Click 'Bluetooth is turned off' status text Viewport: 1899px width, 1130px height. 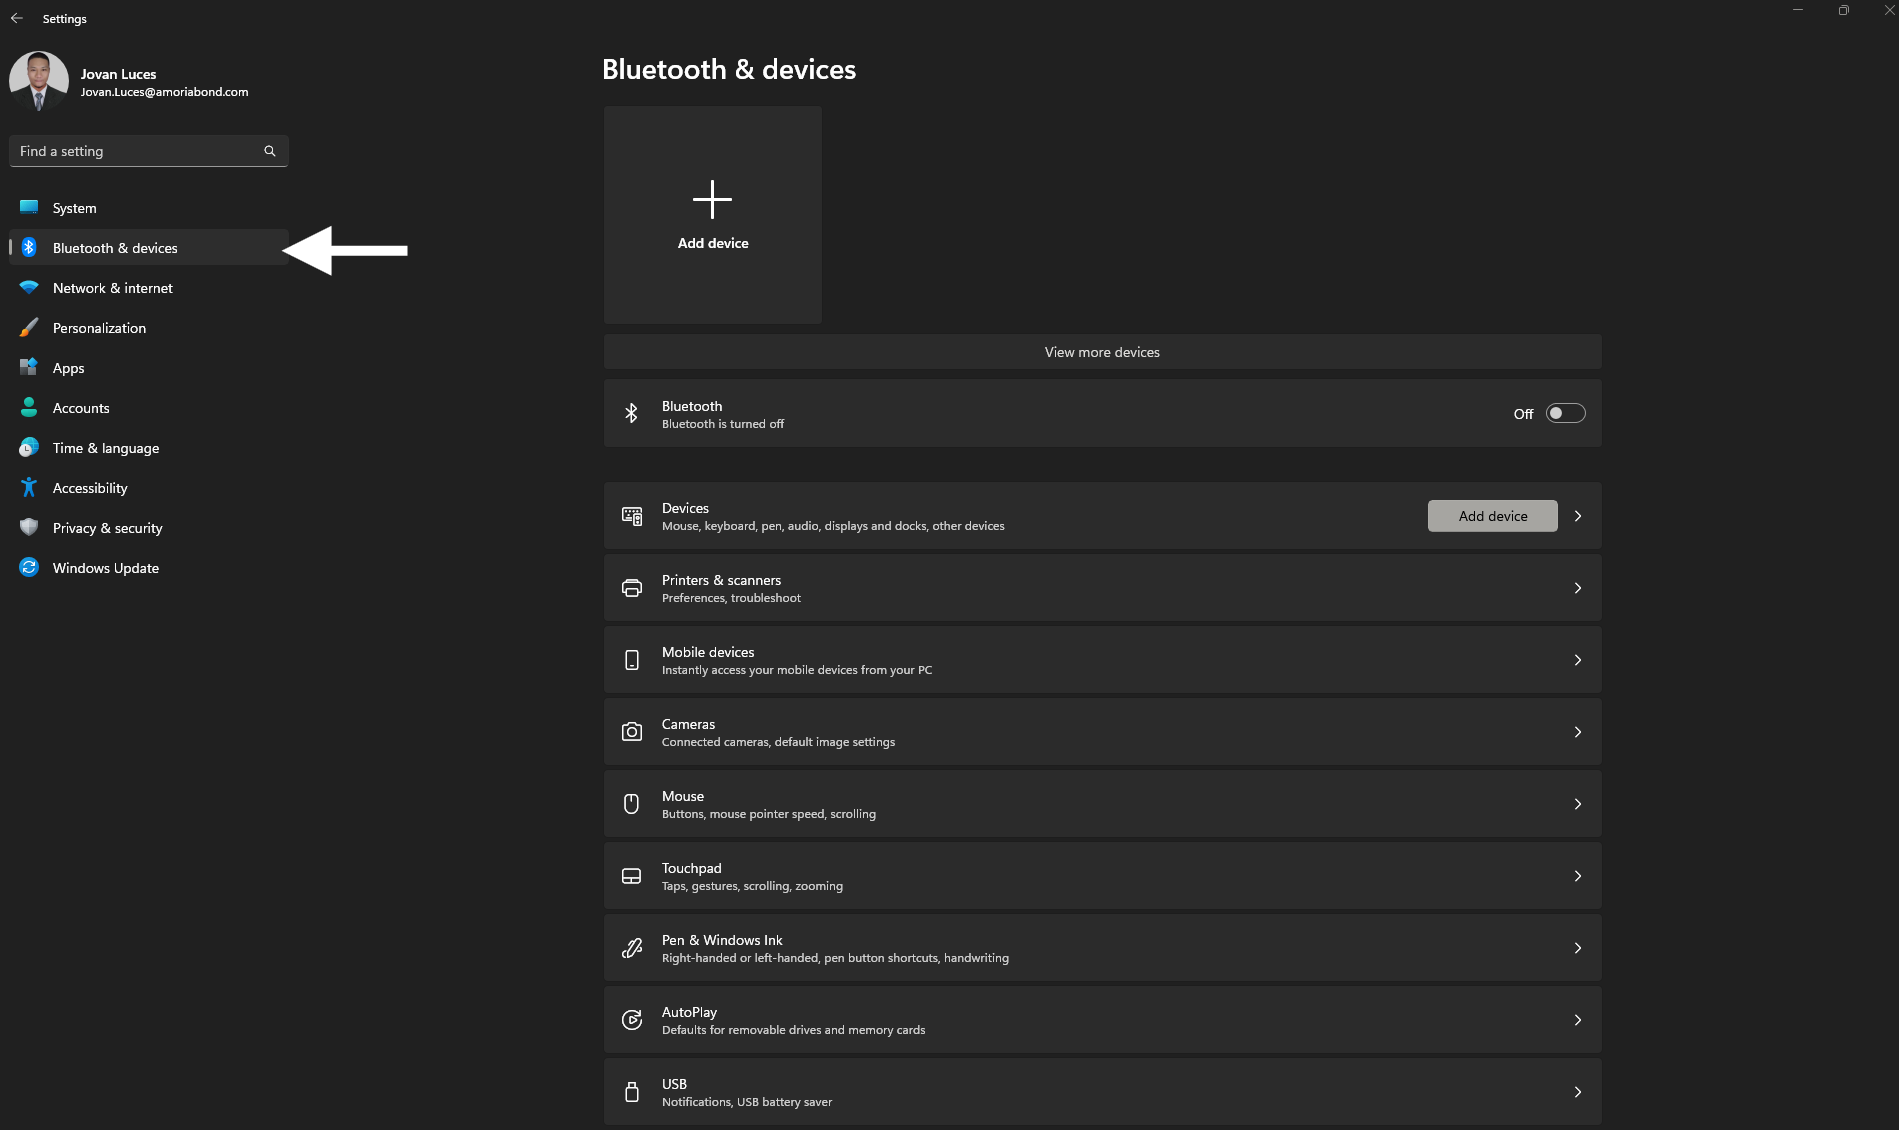coord(723,424)
